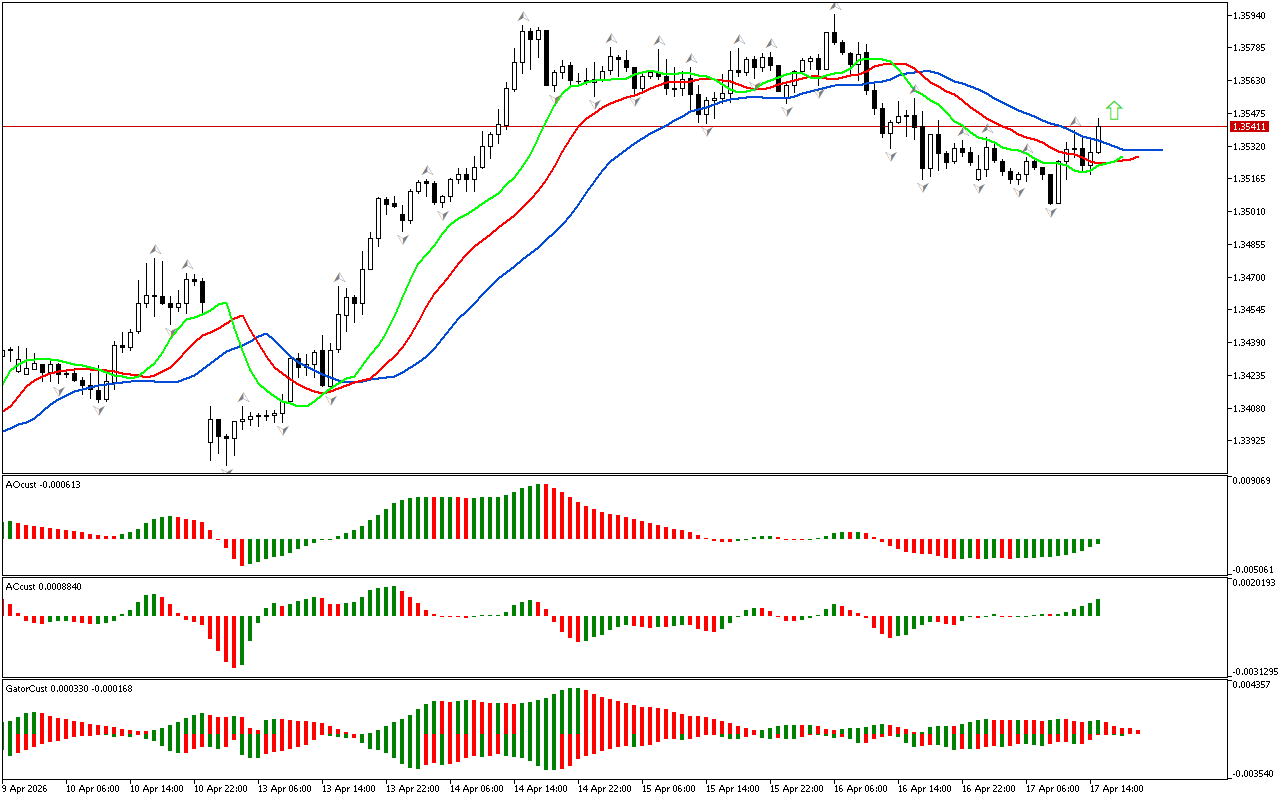The width and height of the screenshot is (1280, 800).
Task: Click the 1.33925 price axis label
Action: pyautogui.click(x=1251, y=441)
